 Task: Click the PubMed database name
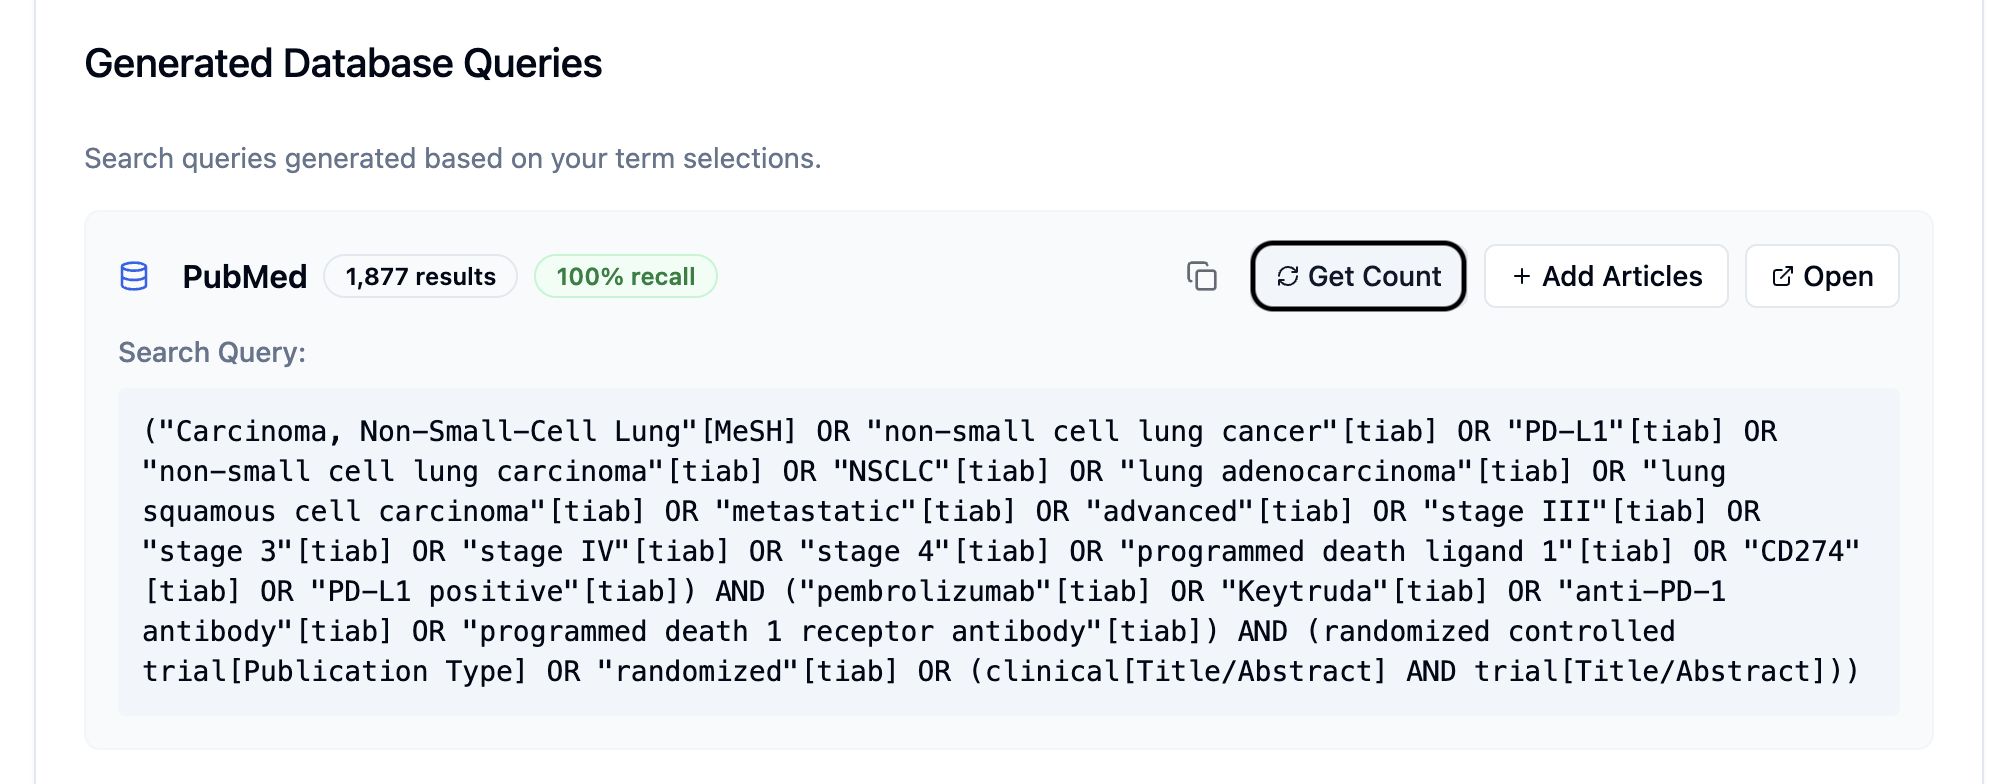[x=244, y=276]
